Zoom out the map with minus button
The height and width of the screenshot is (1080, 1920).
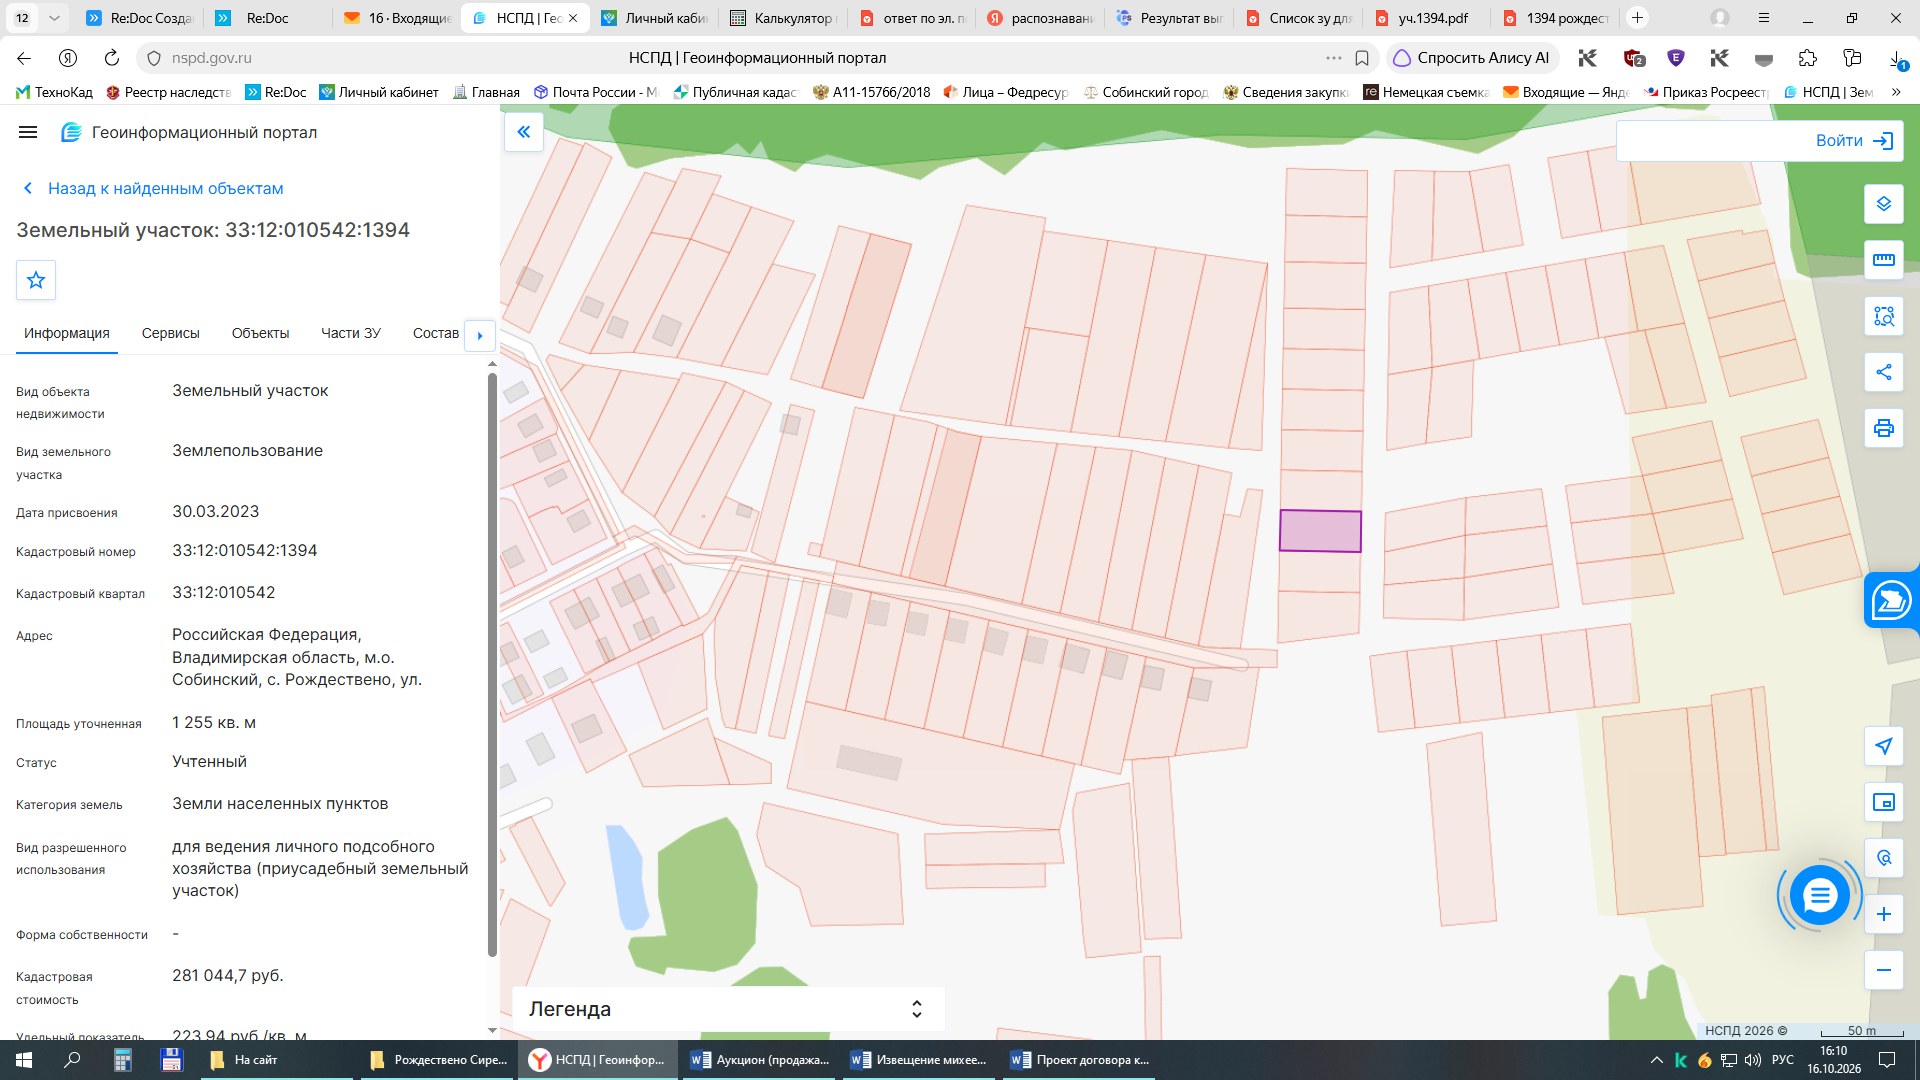[1884, 970]
